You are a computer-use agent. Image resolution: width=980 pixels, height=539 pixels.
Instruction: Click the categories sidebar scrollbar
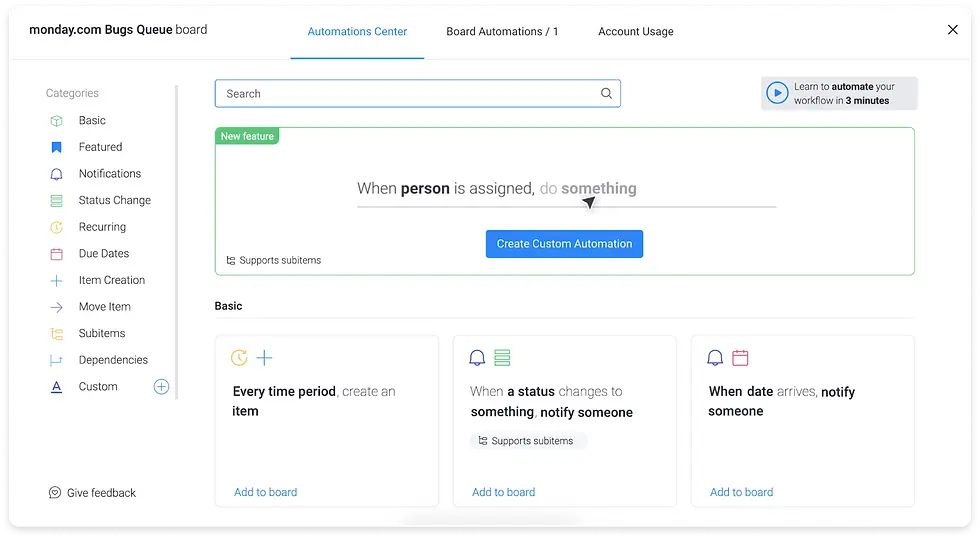coord(177,240)
